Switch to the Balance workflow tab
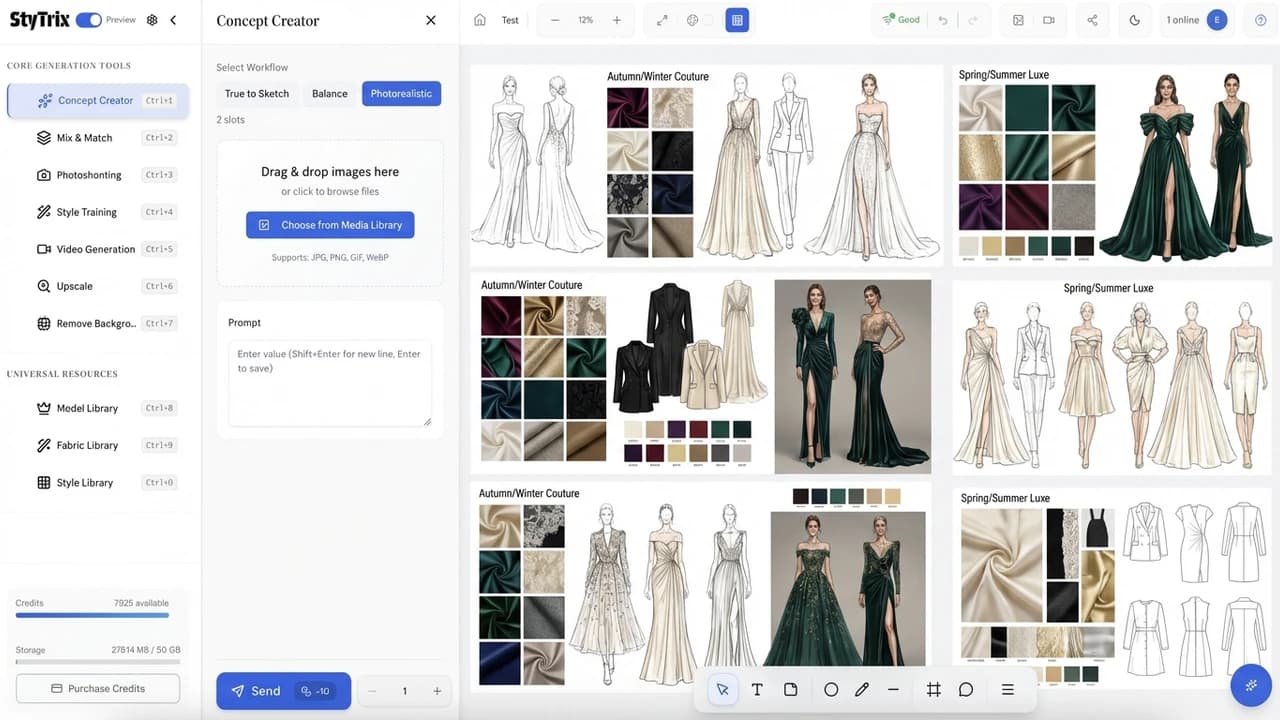Screen dimensions: 1280x720 point(328,93)
